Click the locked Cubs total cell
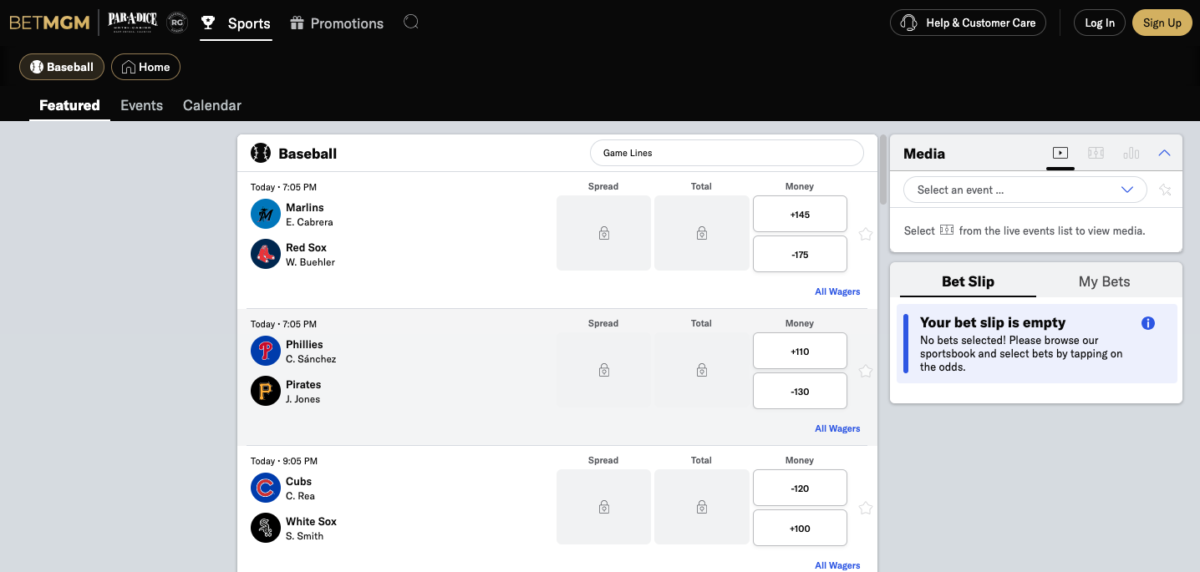Image resolution: width=1200 pixels, height=572 pixels. click(702, 507)
